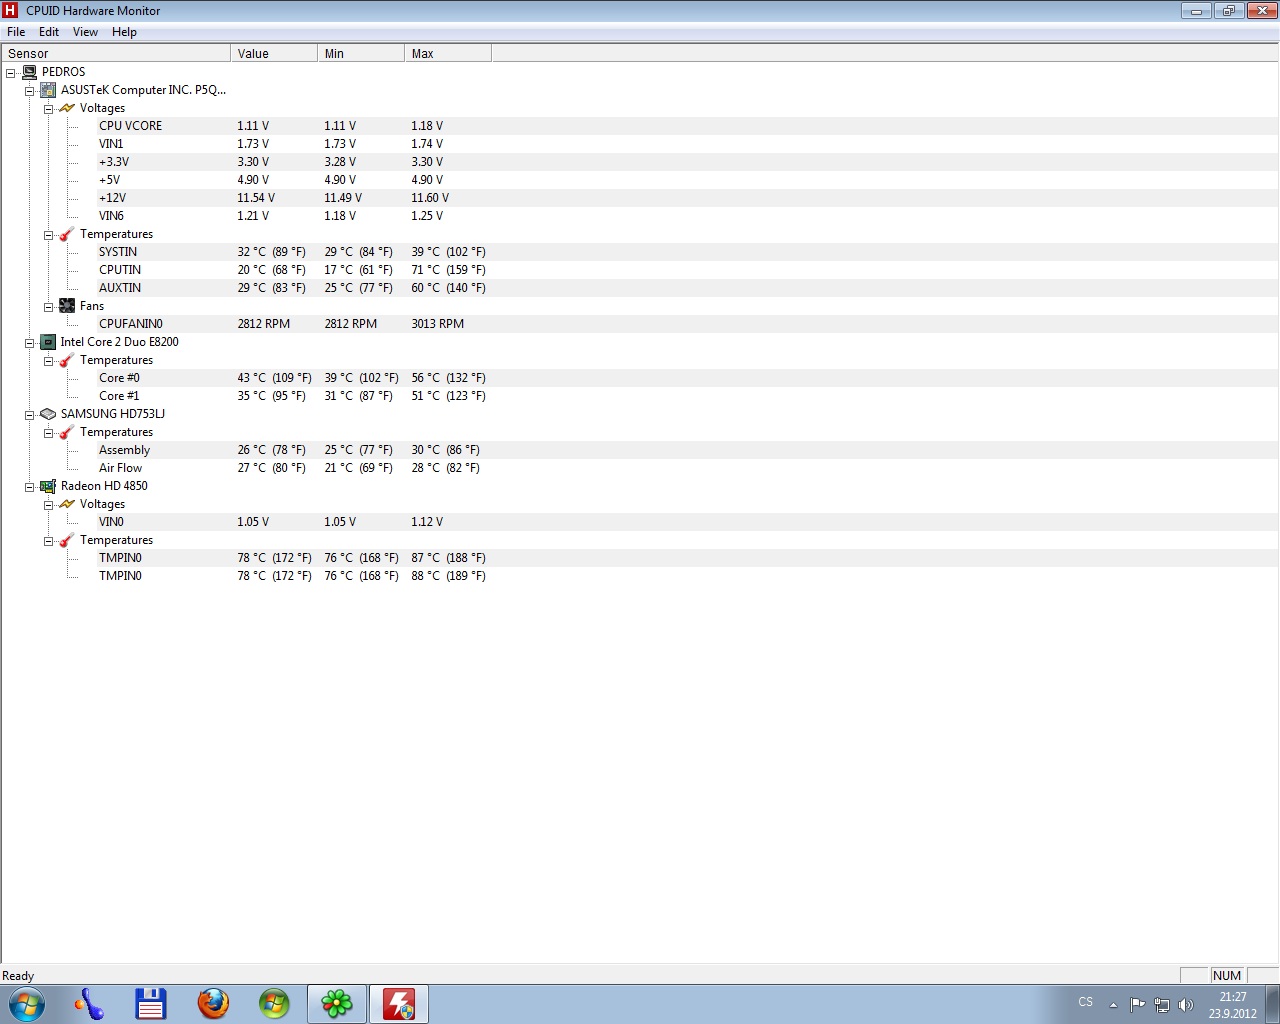This screenshot has width=1280, height=1024.
Task: Open the blue molecule-shaped taskbar icon
Action: [89, 1004]
